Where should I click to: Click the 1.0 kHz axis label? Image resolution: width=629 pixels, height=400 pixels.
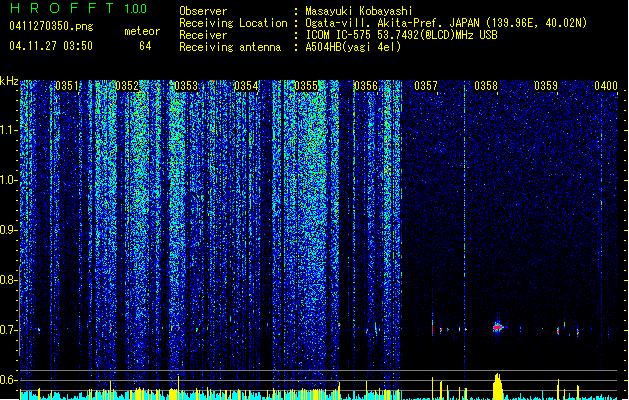[x=9, y=180]
